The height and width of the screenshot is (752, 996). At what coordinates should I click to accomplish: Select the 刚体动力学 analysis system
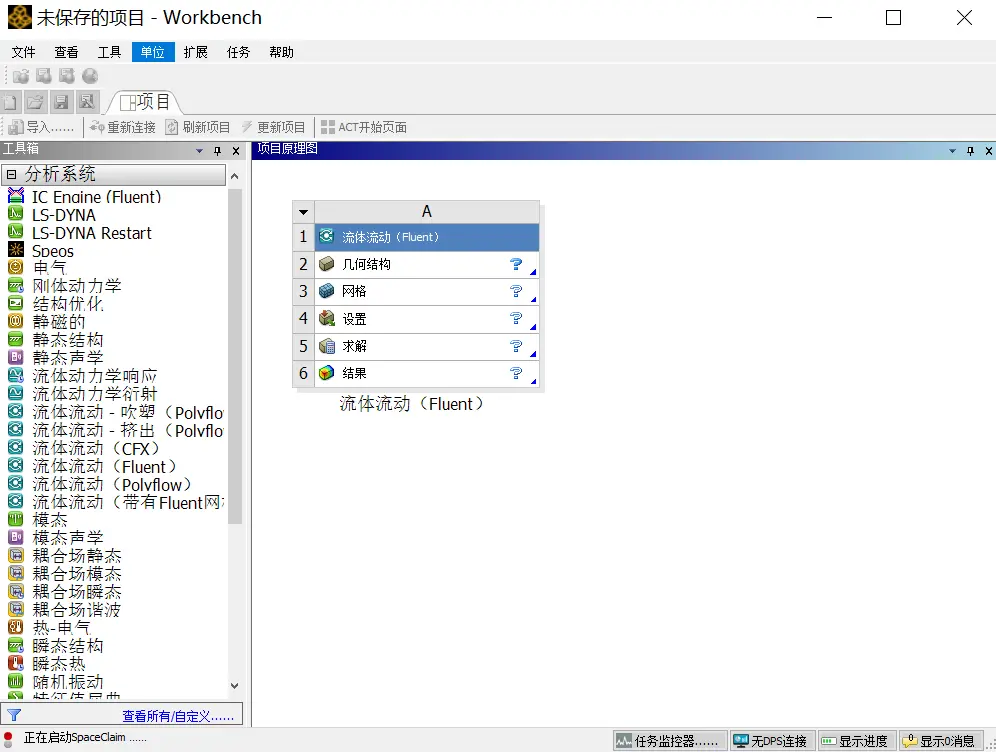tap(76, 286)
